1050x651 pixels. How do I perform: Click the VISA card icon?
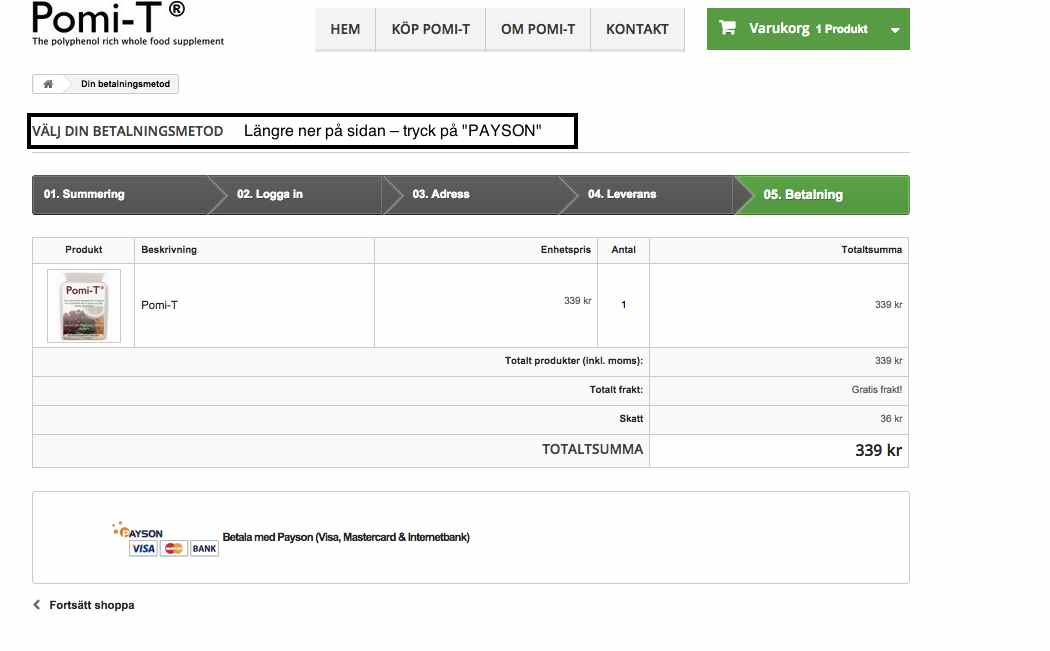tap(143, 549)
